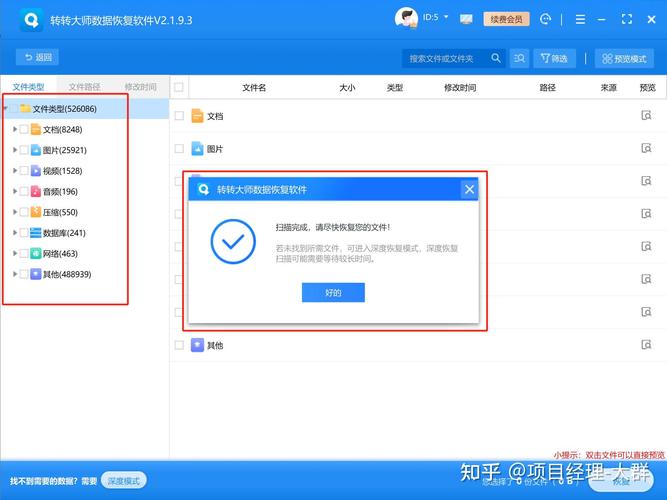
Task: Open the user avatar profile
Action: (x=406, y=18)
